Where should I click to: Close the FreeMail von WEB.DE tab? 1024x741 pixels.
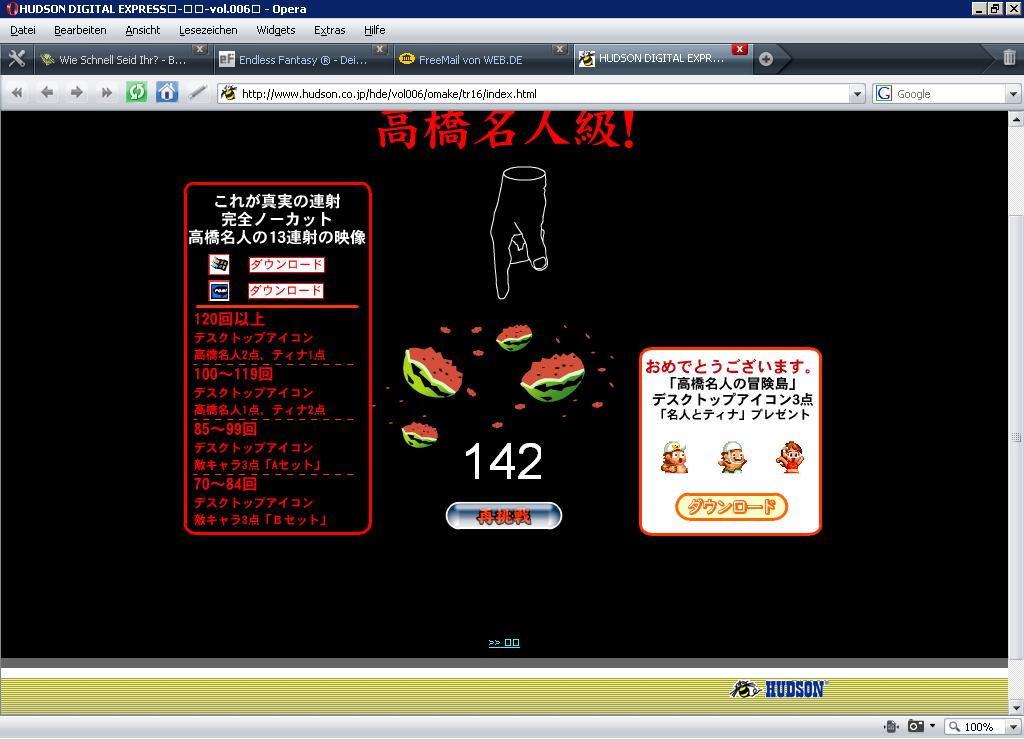tap(559, 49)
